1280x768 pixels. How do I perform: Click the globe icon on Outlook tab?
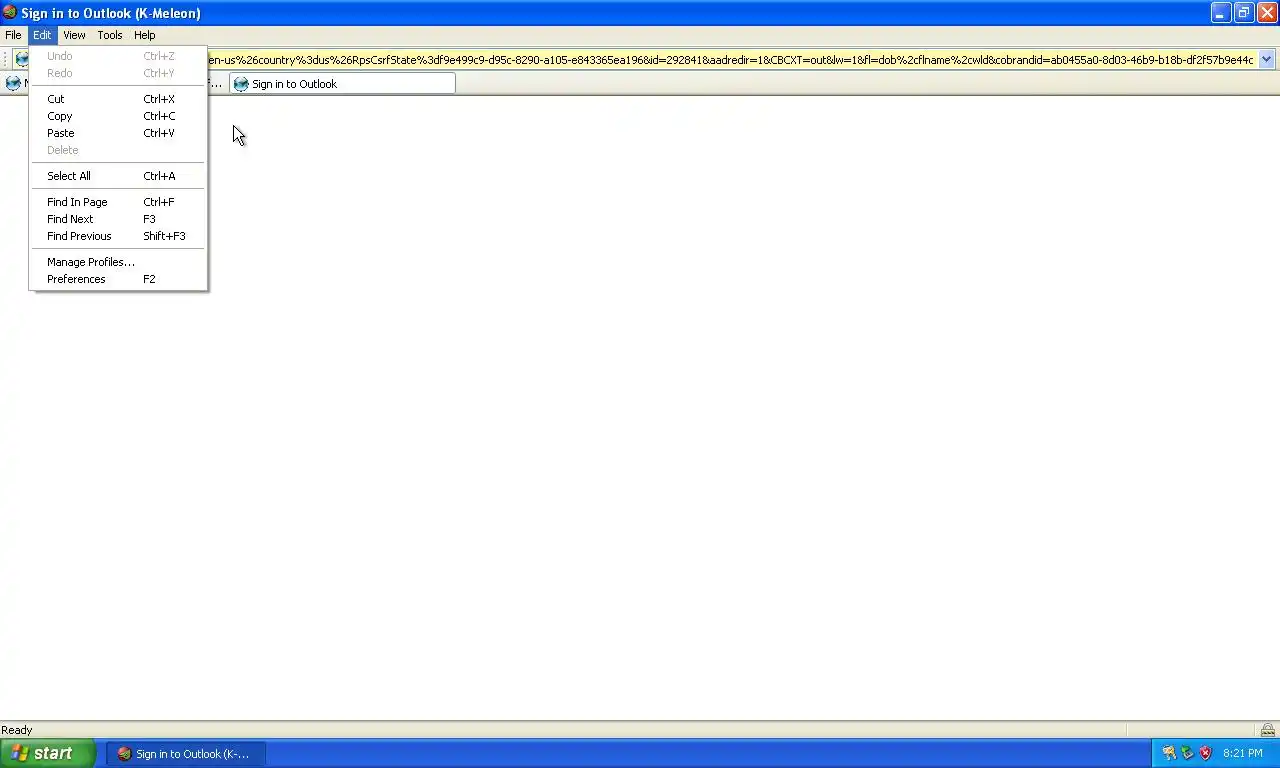point(241,84)
